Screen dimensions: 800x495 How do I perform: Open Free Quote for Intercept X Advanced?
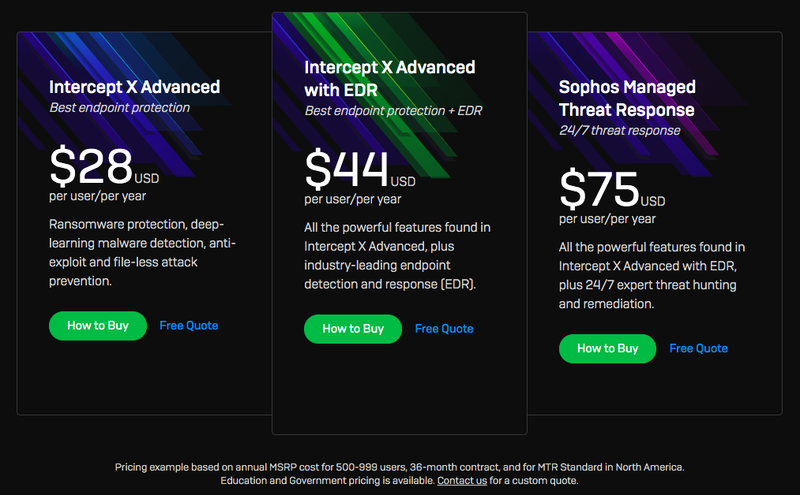click(189, 326)
